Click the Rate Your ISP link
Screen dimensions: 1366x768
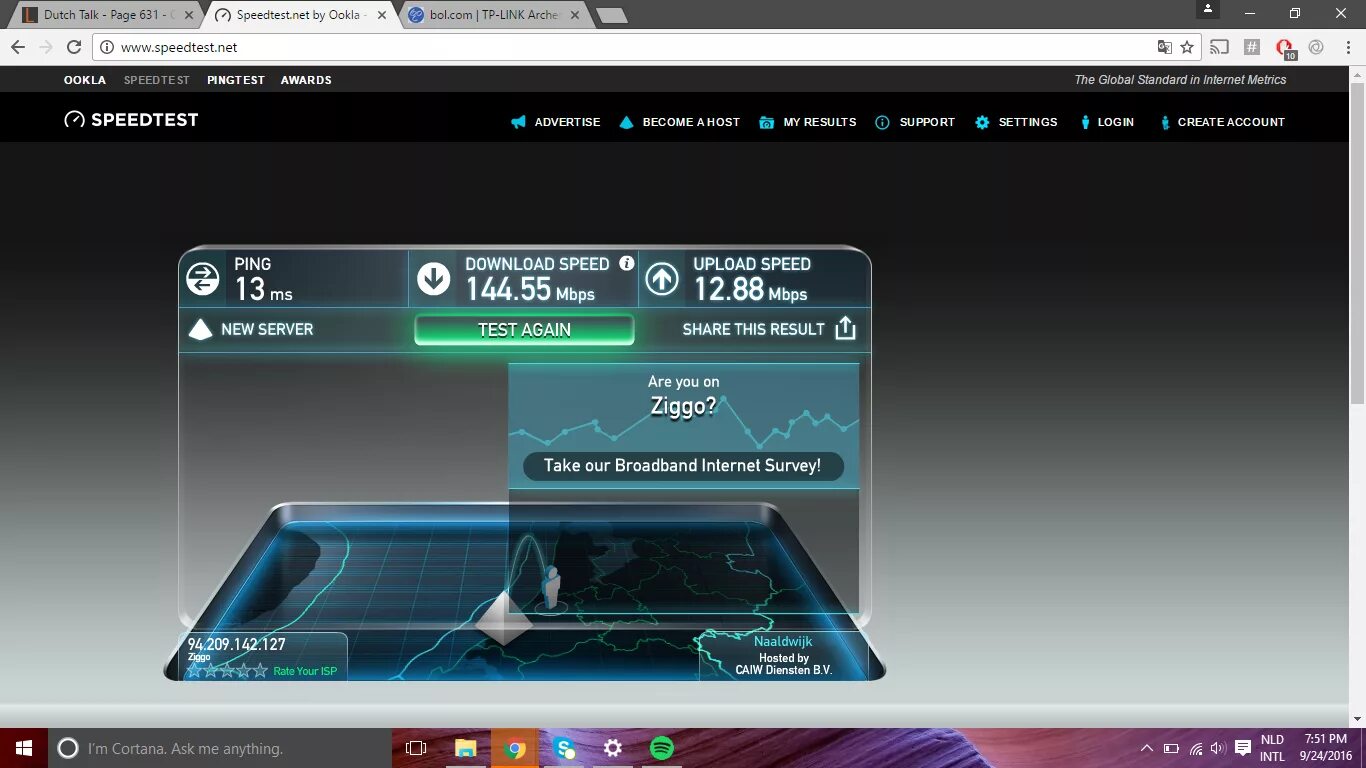click(305, 671)
